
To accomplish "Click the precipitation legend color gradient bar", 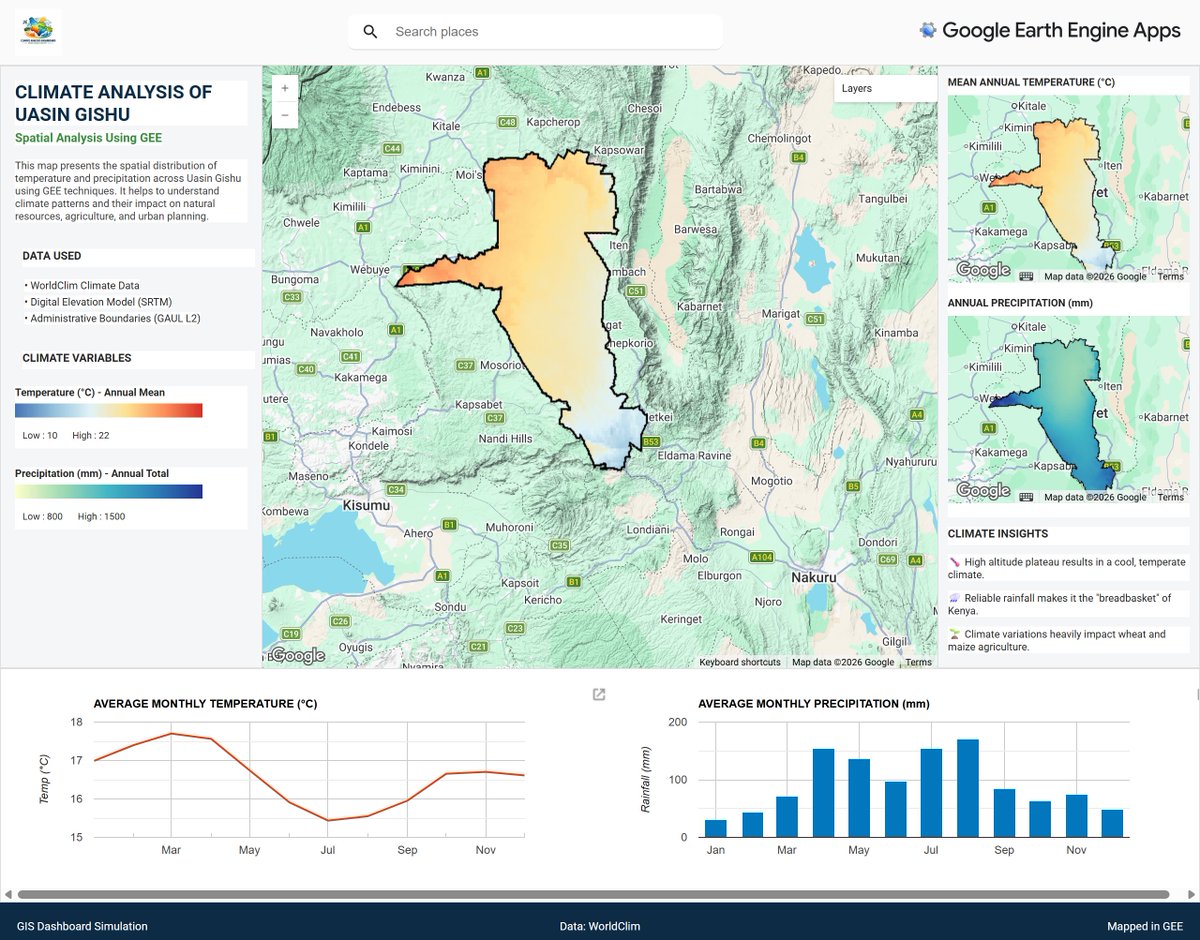I will coord(109,491).
